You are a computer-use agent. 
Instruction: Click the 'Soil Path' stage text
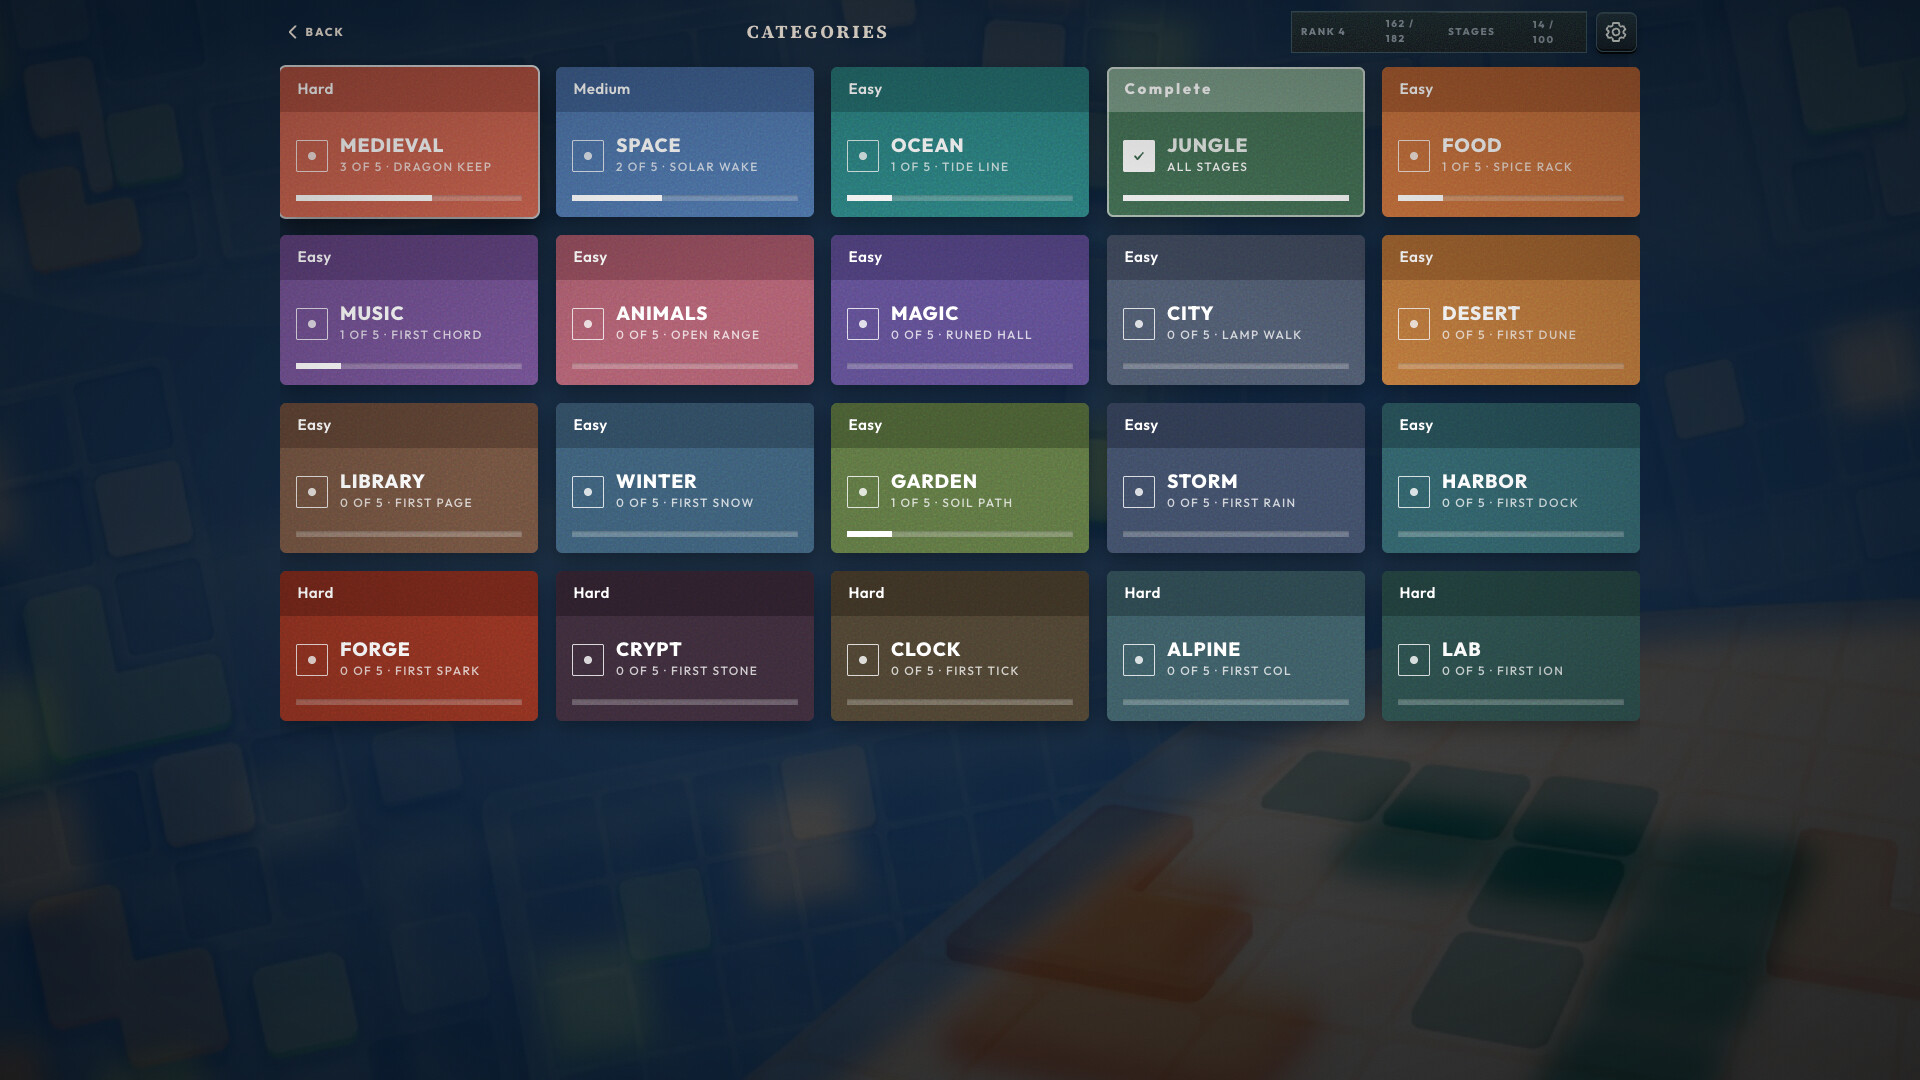click(x=977, y=503)
